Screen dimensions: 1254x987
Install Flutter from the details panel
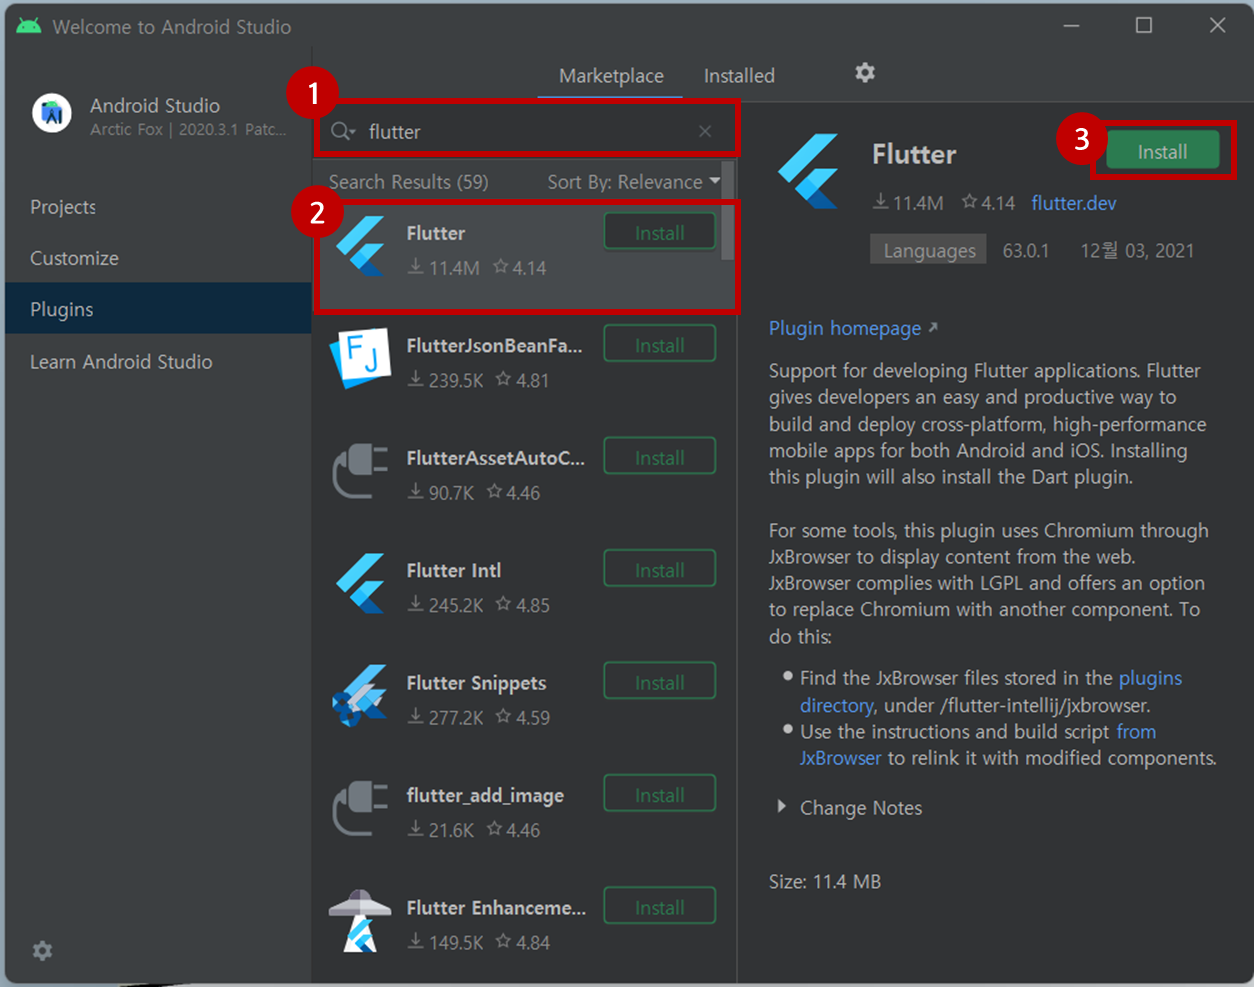(x=1162, y=152)
